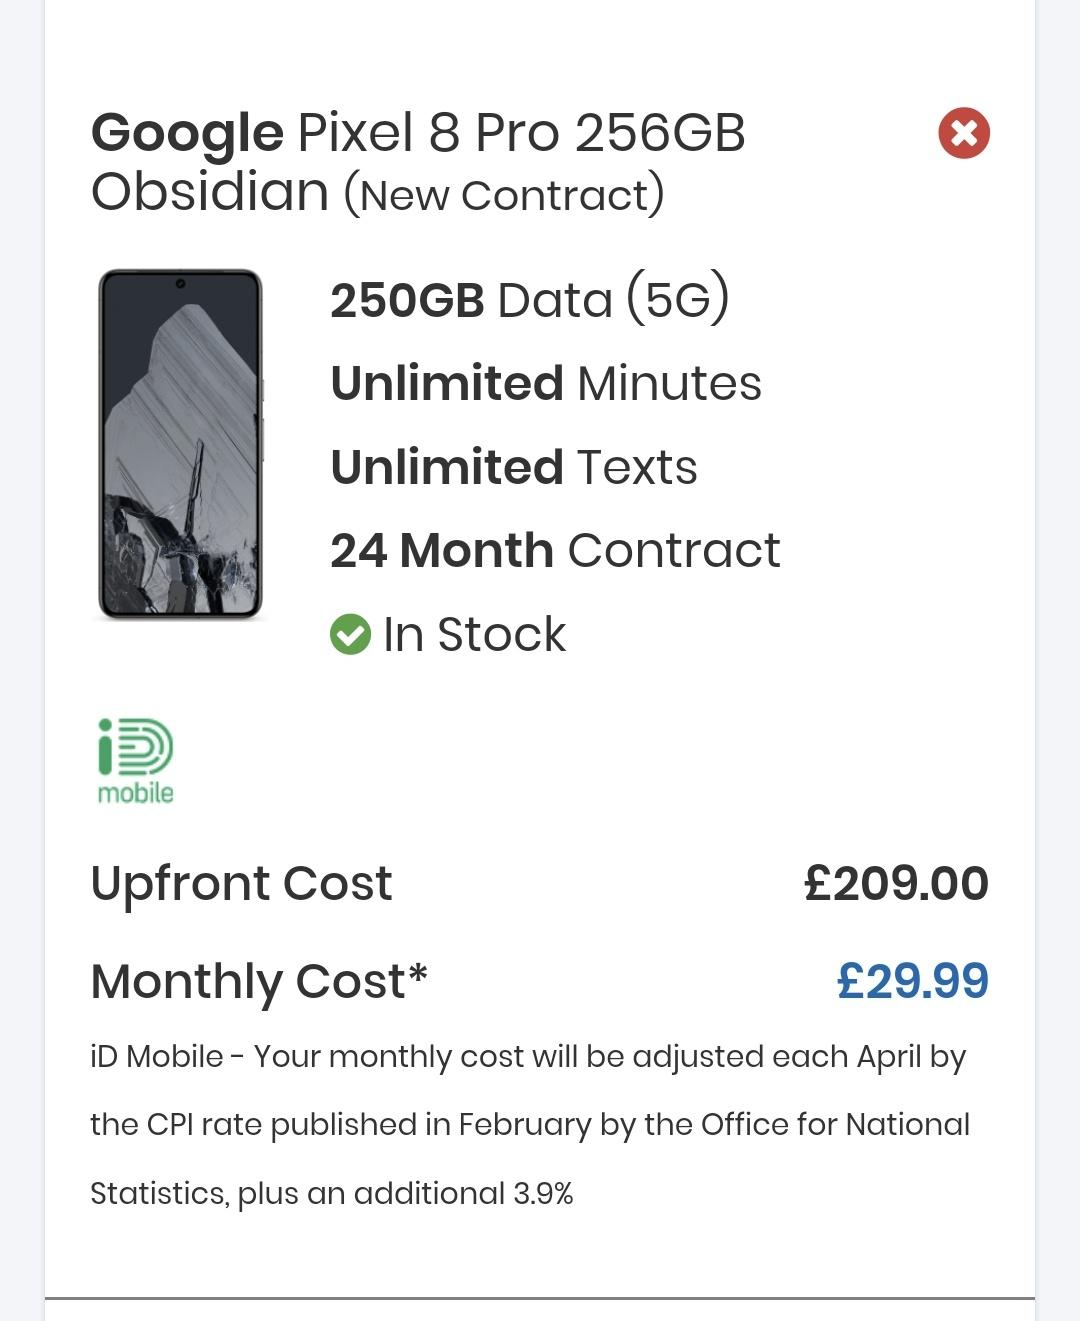Click the iD Mobile CPI price adjustment note
The width and height of the screenshot is (1080, 1321).
click(x=528, y=1057)
